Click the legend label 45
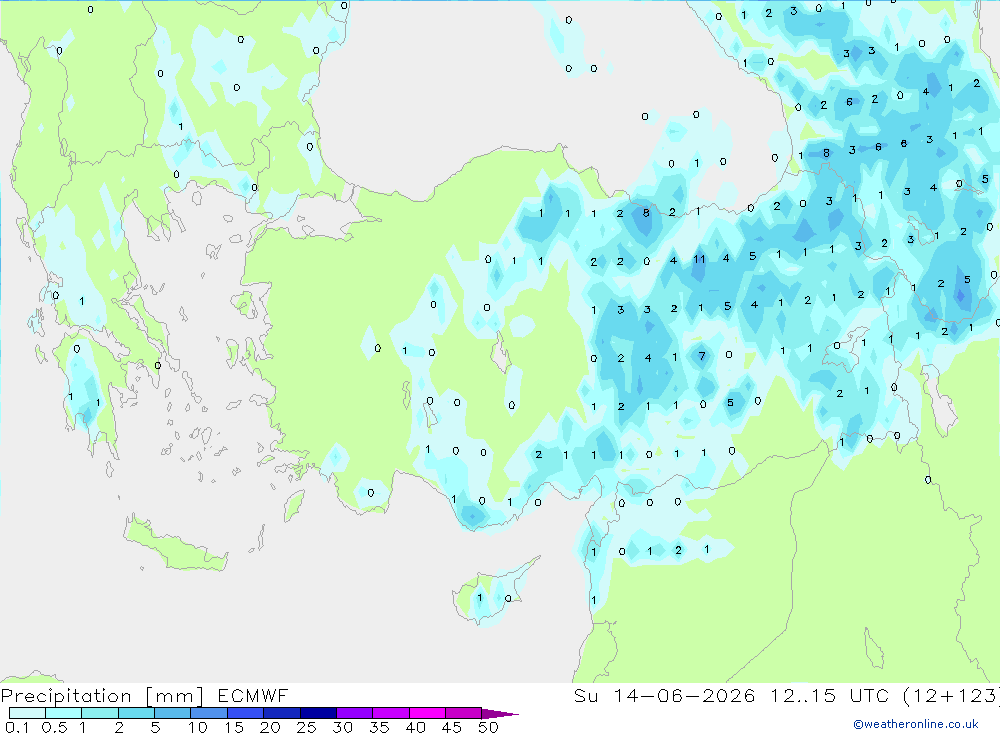The image size is (1000, 733). pyautogui.click(x=452, y=727)
